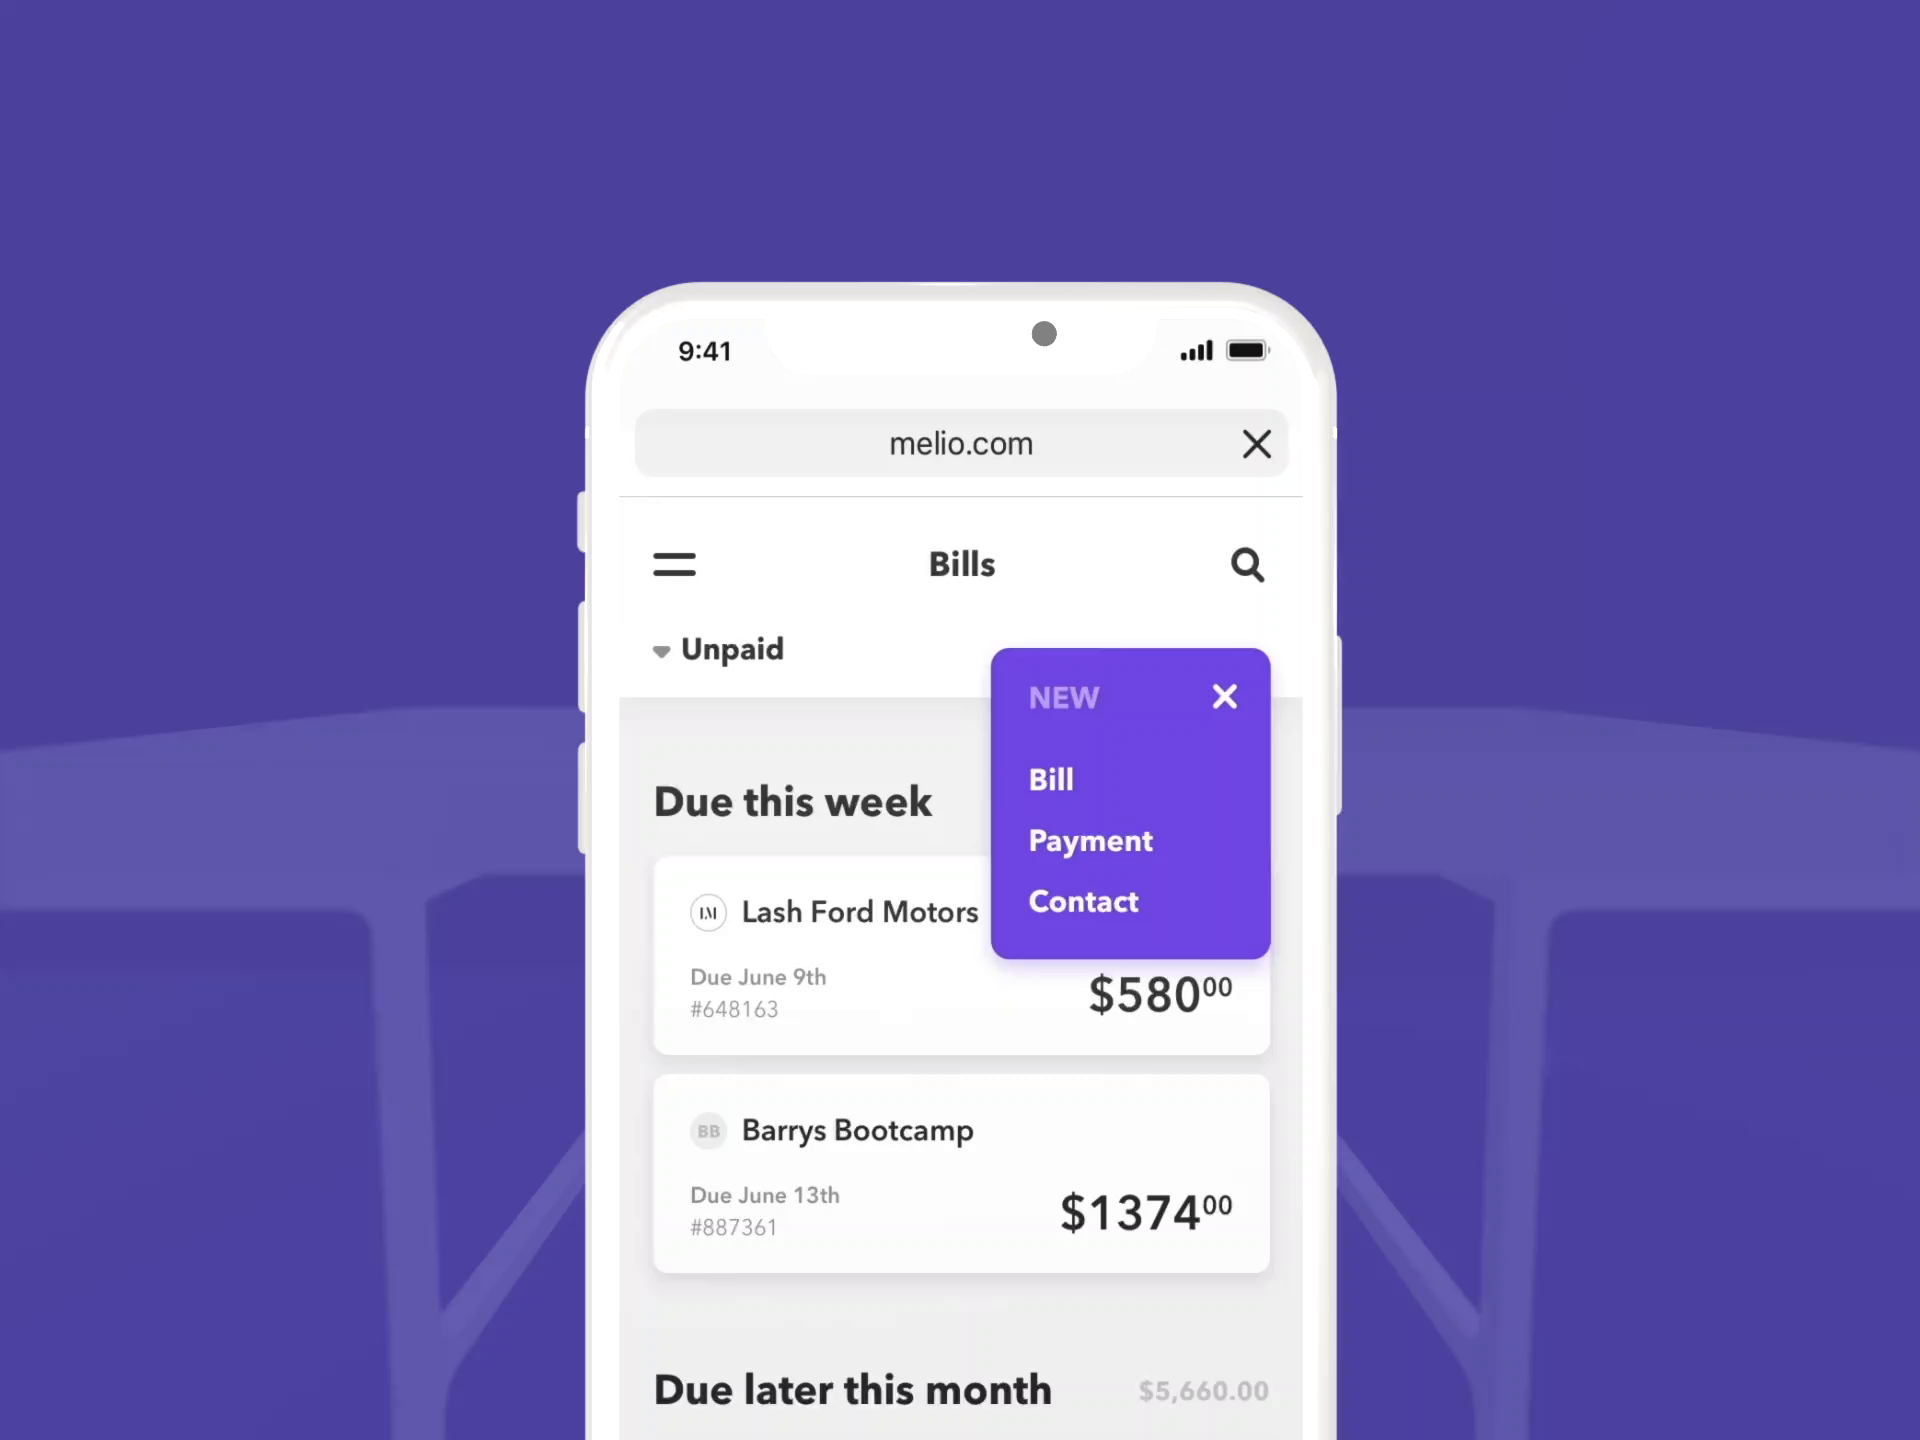The height and width of the screenshot is (1440, 1920).
Task: Close the NEW dropdown popup
Action: point(1223,697)
